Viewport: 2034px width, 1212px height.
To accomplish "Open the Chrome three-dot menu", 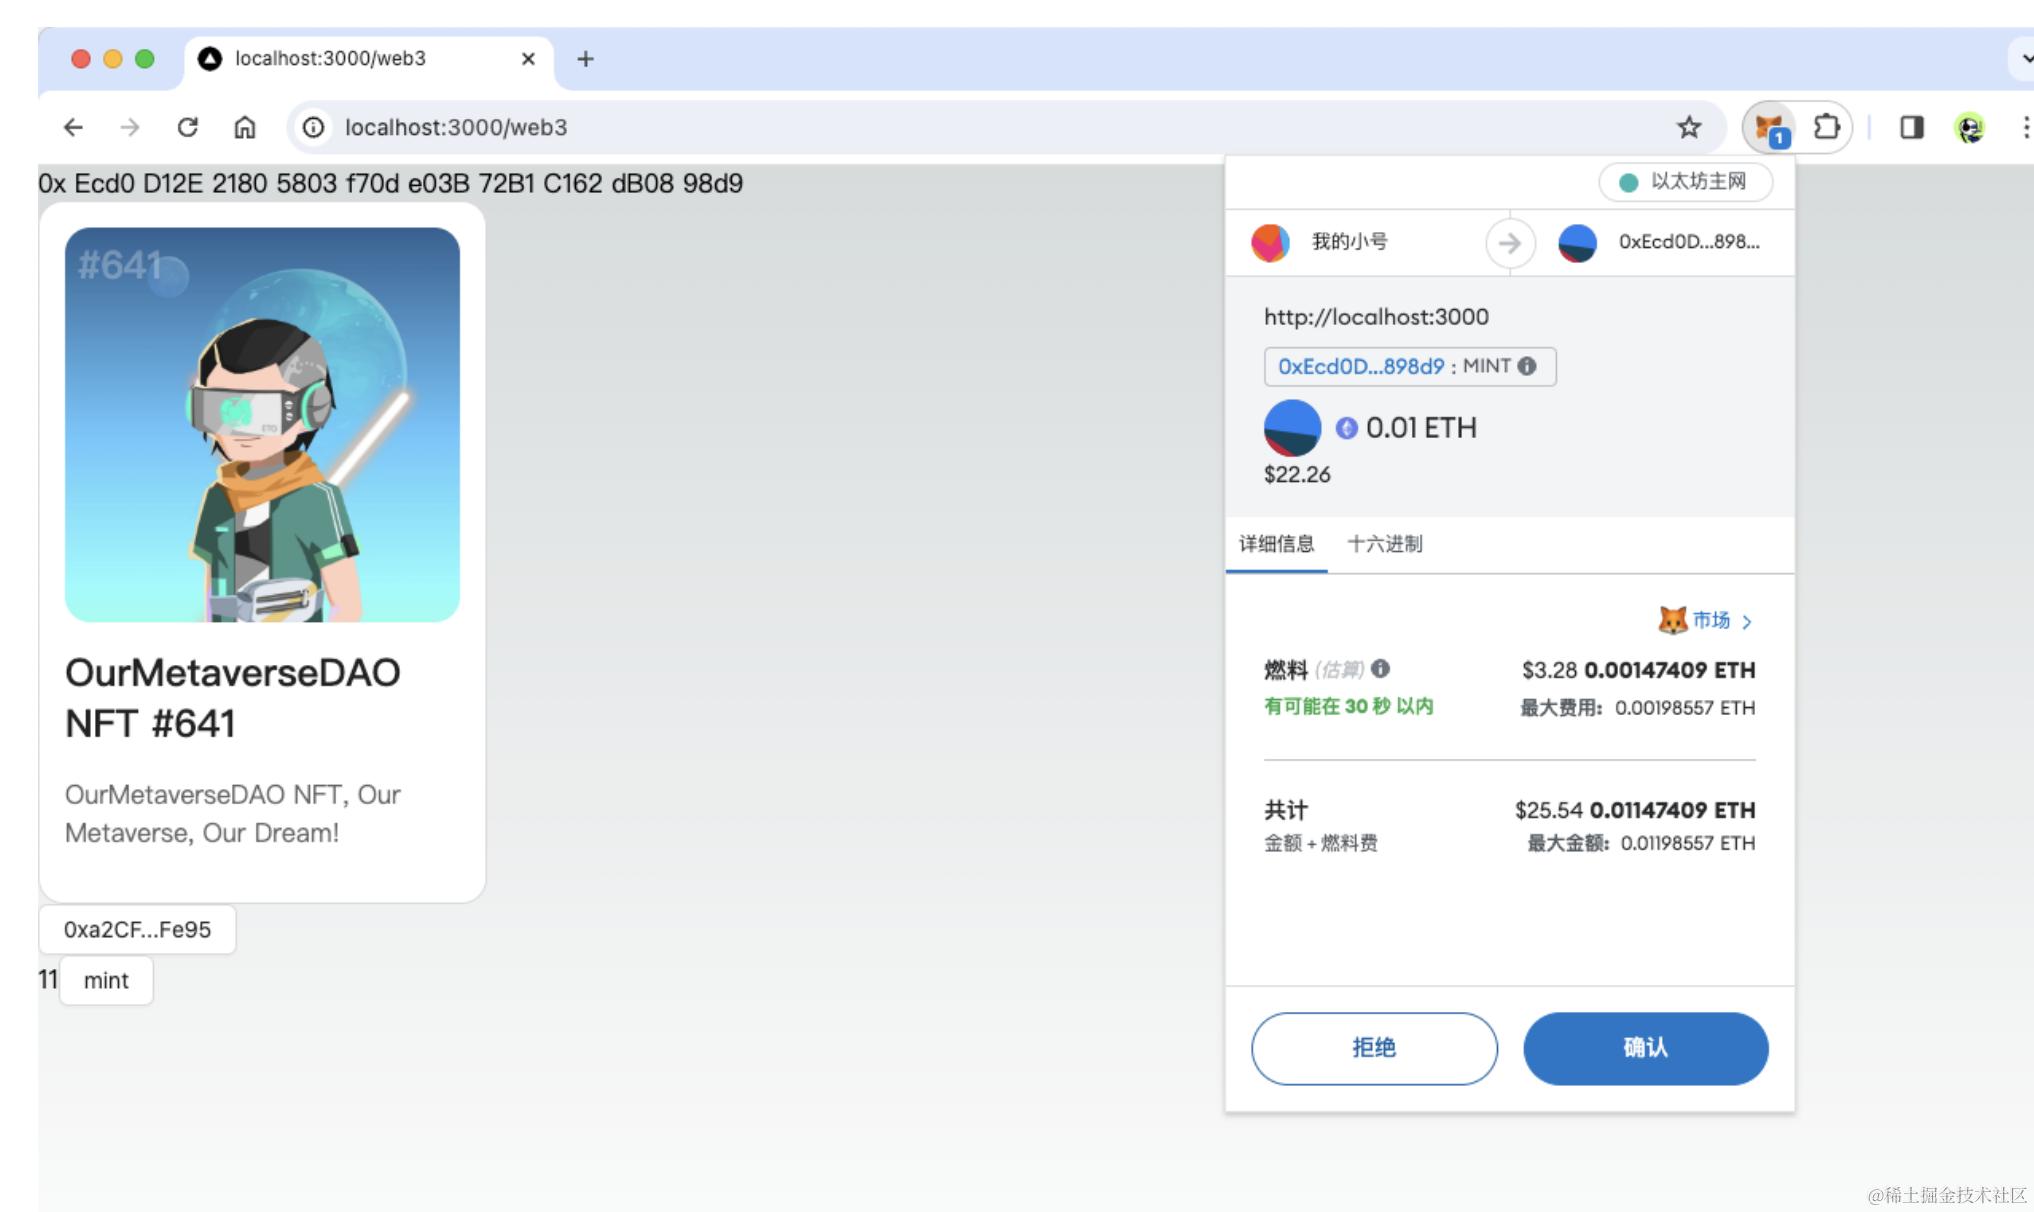I will coord(2024,128).
